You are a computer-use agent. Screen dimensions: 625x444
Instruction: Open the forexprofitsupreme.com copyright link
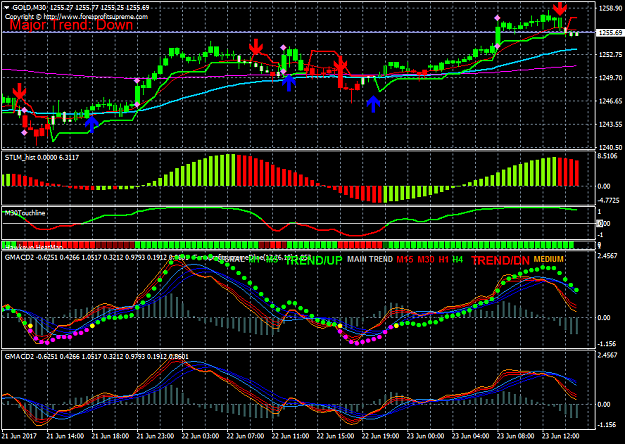coord(76,17)
